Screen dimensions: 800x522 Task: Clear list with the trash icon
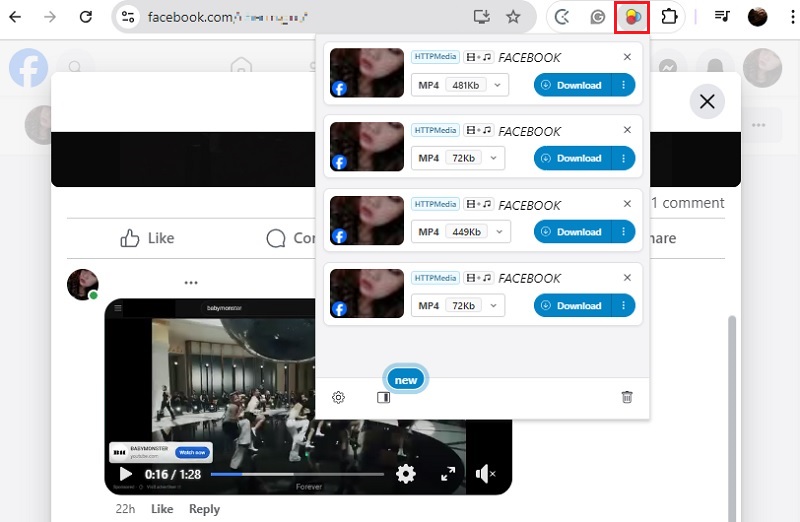coord(627,397)
